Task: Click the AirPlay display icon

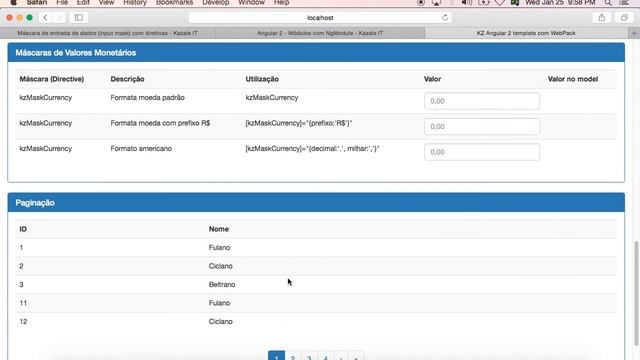Action: click(x=436, y=2)
